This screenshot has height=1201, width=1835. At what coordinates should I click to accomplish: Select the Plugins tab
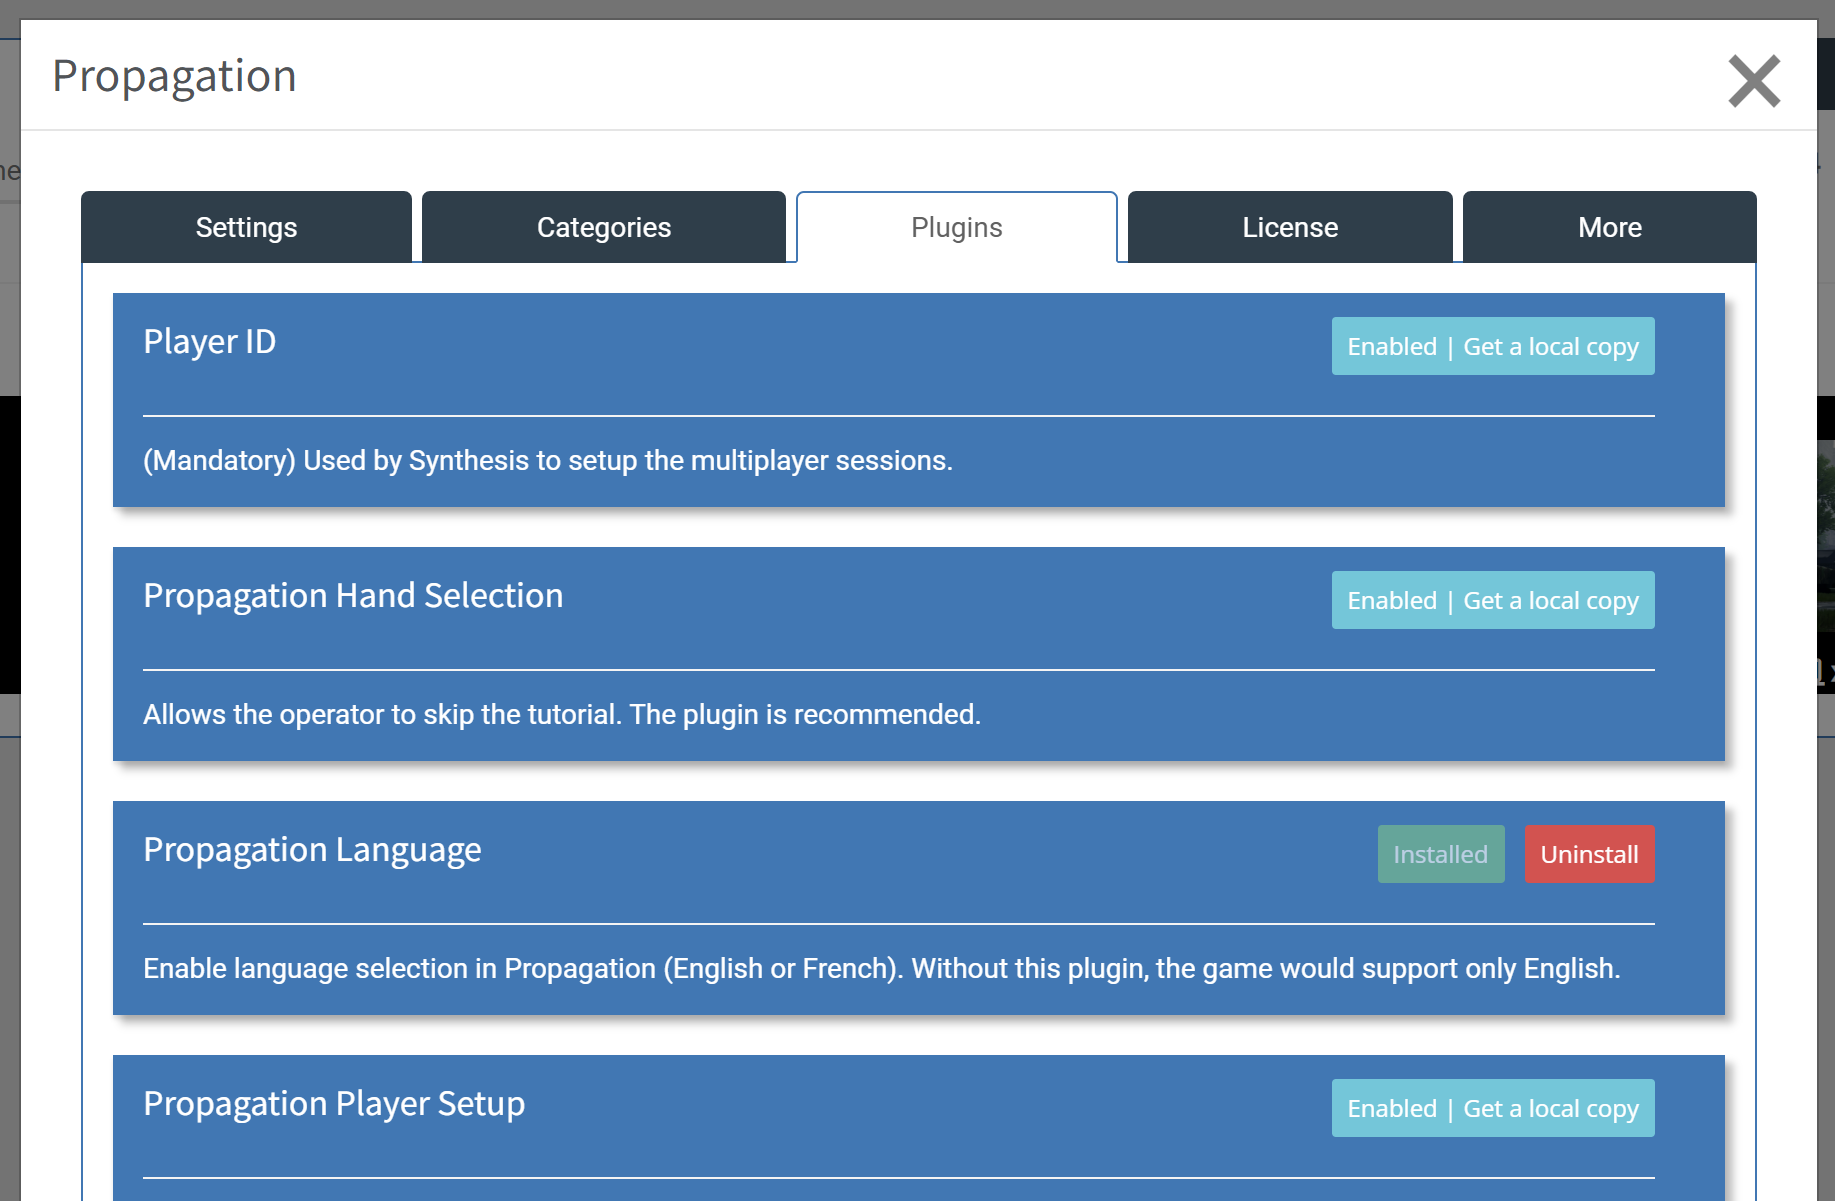pyautogui.click(x=957, y=227)
